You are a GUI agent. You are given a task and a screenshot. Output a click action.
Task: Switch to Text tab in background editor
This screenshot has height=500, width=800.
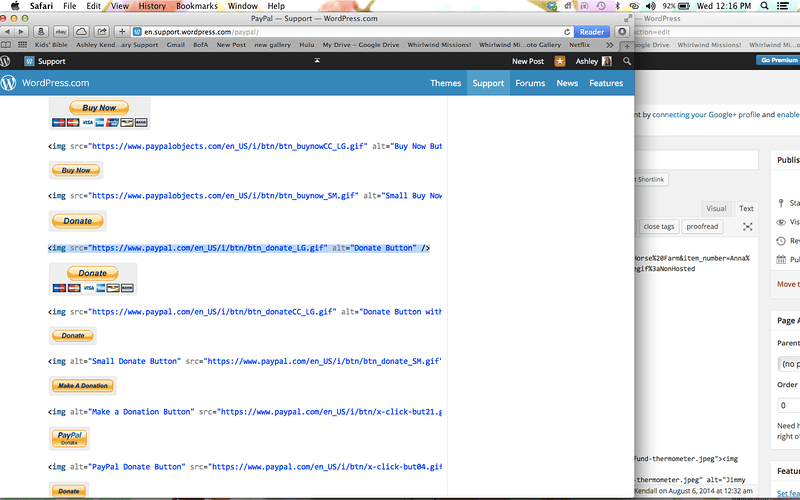[x=746, y=208]
